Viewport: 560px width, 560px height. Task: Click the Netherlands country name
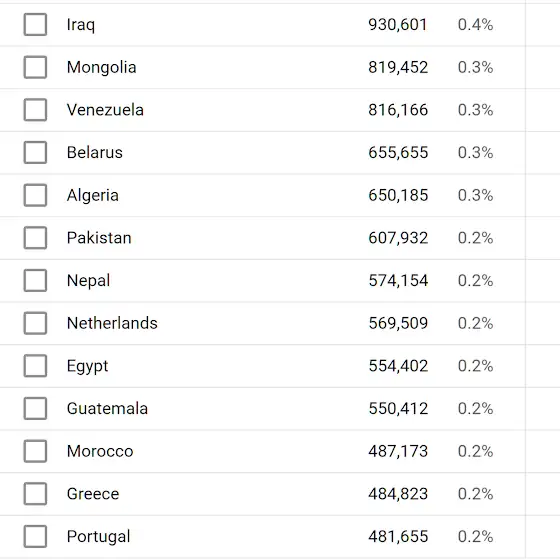112,323
